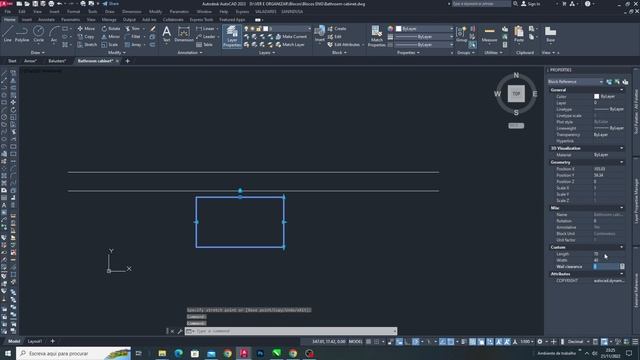This screenshot has width=640, height=360.
Task: Click the Windows Start button
Action: pyautogui.click(x=7, y=353)
